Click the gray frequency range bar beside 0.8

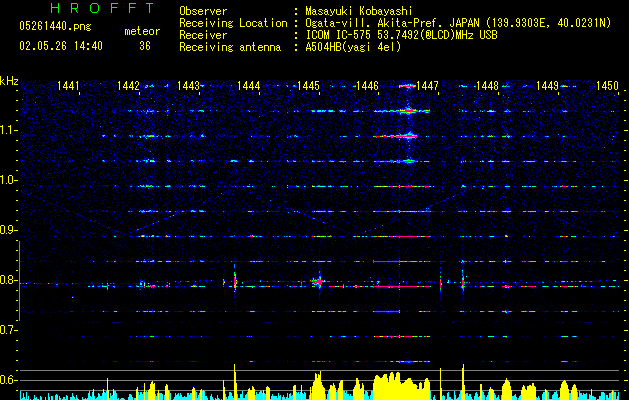point(19,281)
